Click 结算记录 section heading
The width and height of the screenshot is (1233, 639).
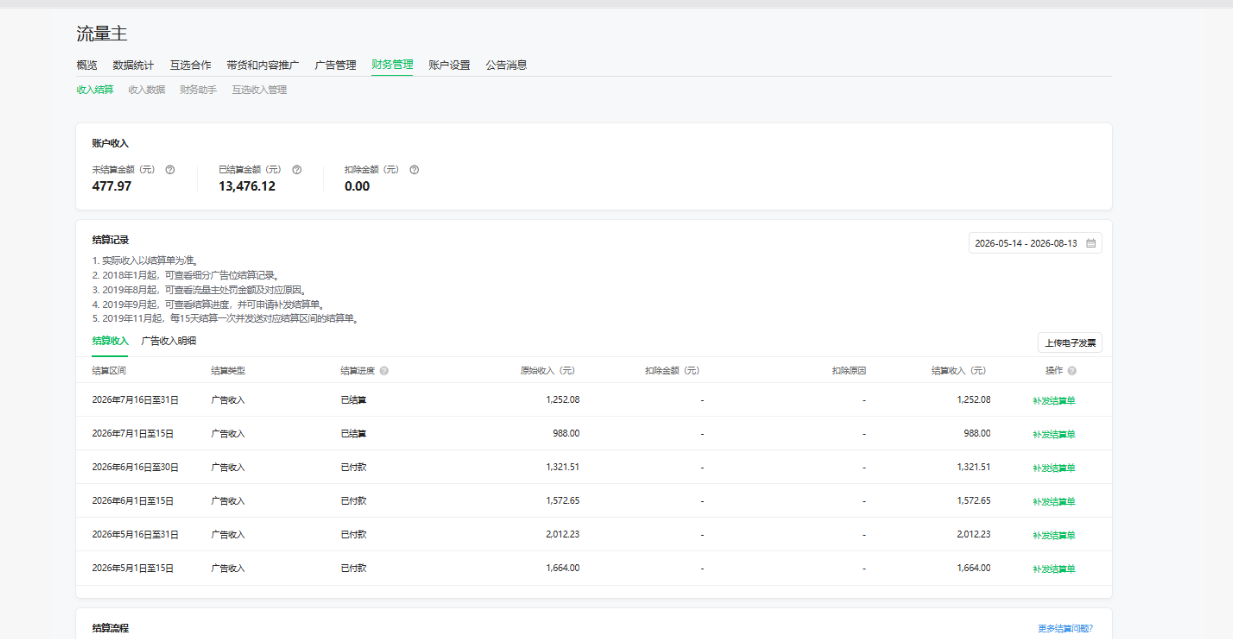click(110, 240)
